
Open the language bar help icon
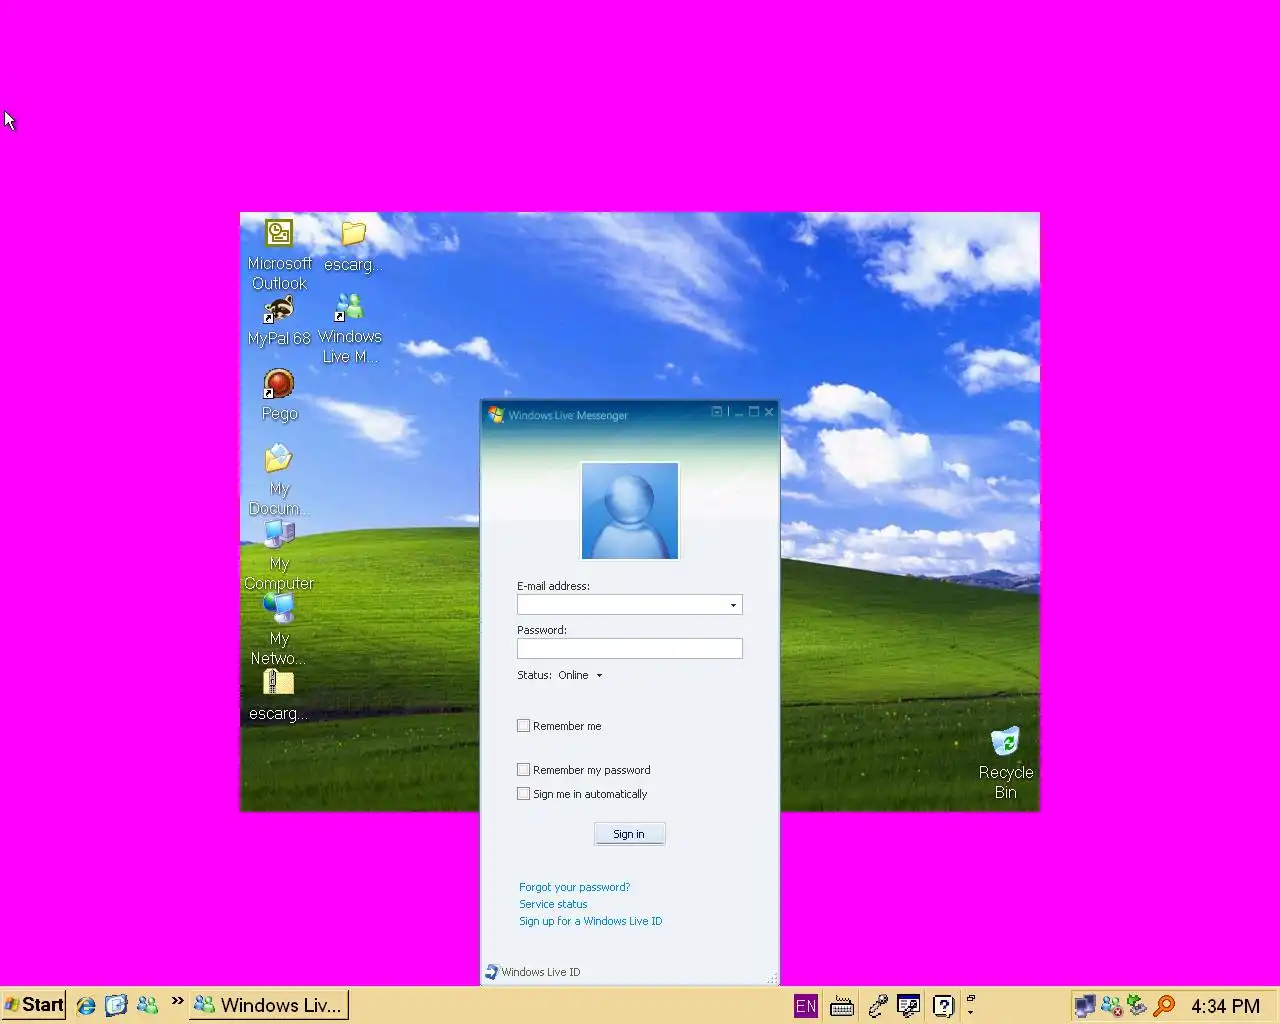tap(943, 1006)
